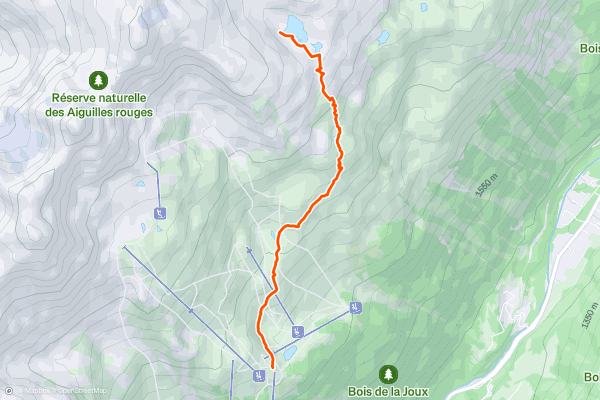The image size is (600, 400).
Task: Open the OpenStreetMap attribution link
Action: tap(82, 391)
